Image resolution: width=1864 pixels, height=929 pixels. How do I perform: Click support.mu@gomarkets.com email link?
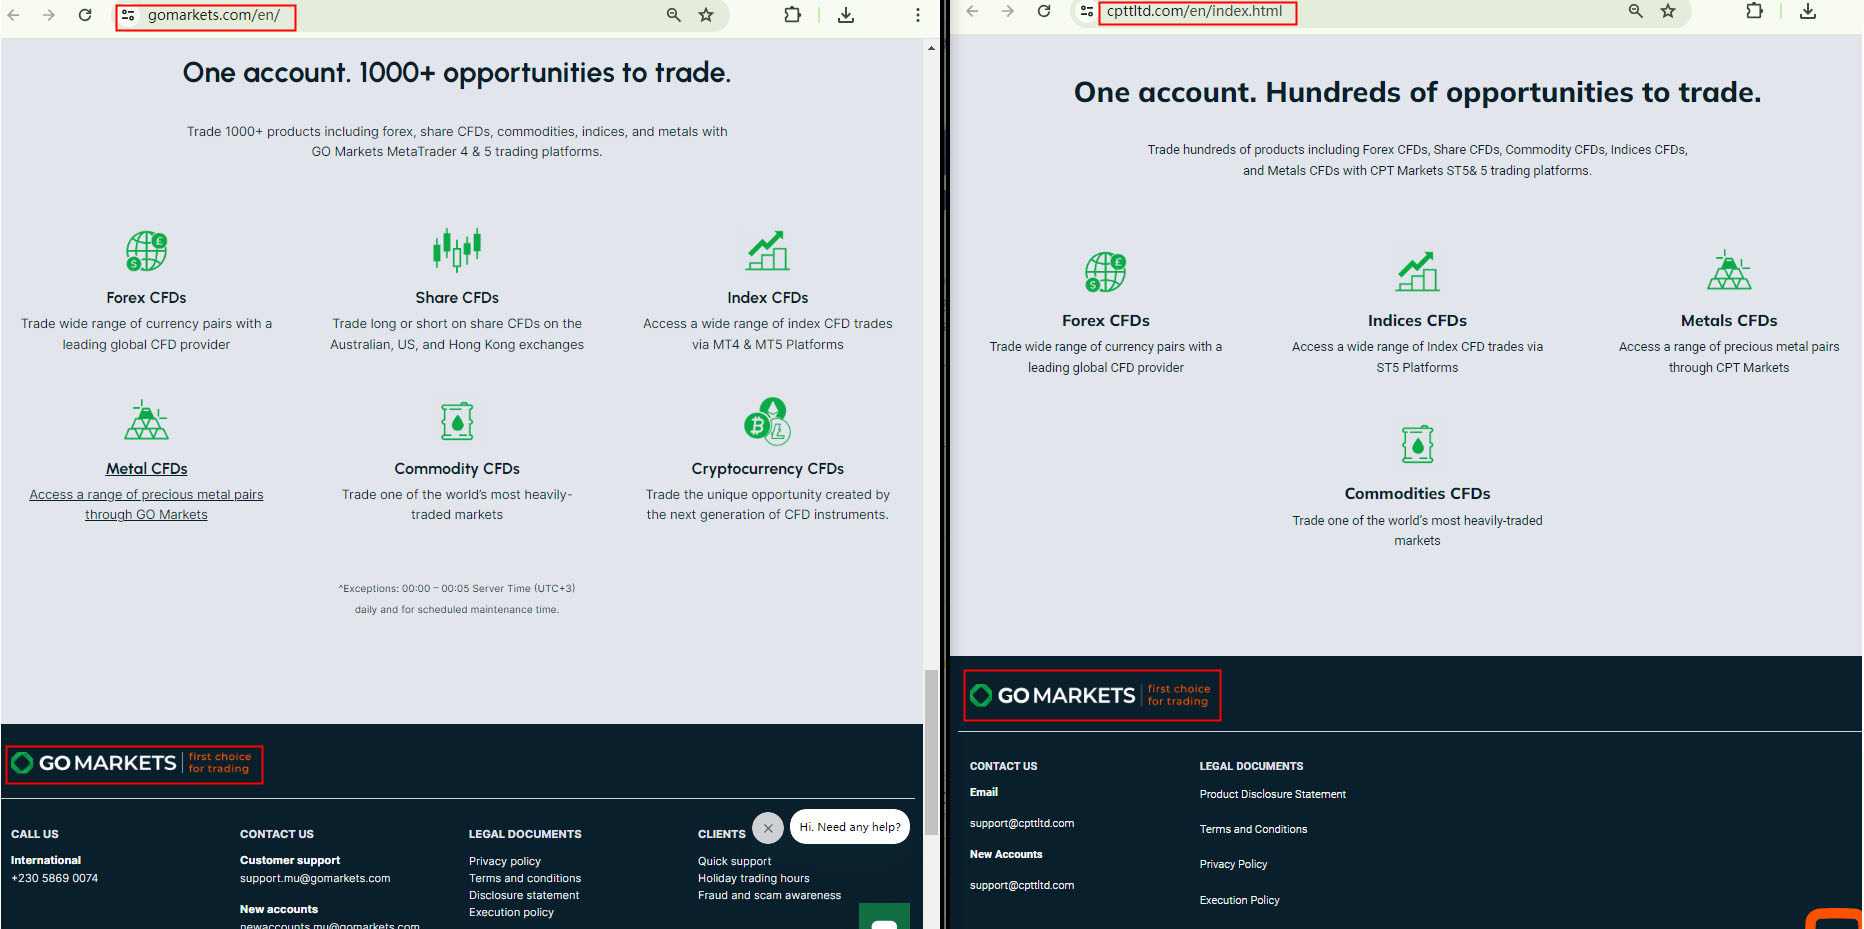click(x=315, y=878)
